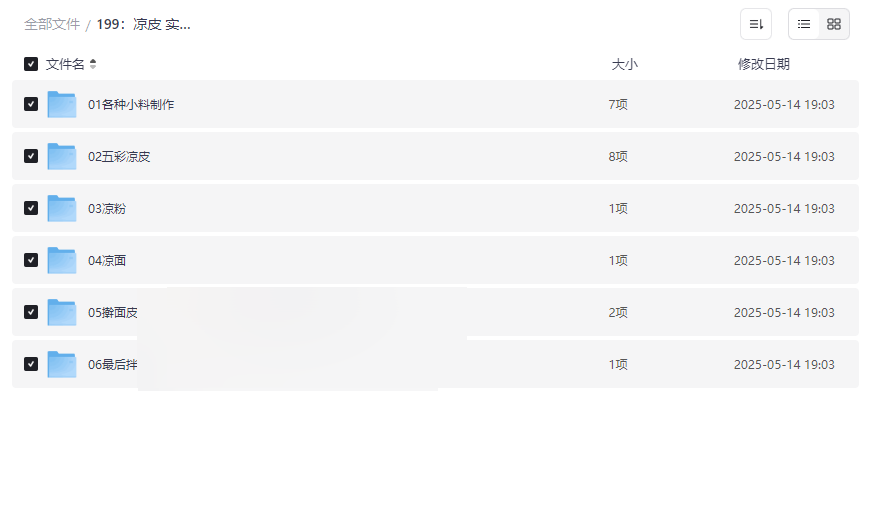Switch to grid view layout

[834, 24]
